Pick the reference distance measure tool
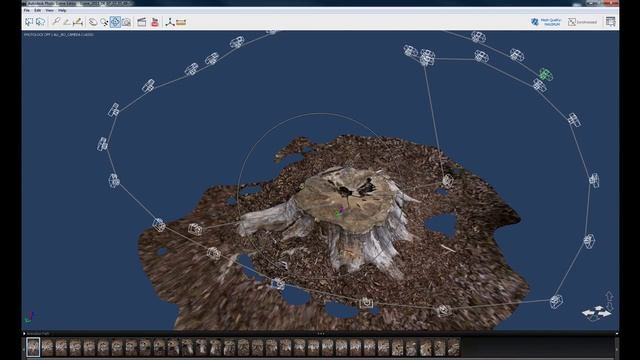Image resolution: width=640 pixels, height=360 pixels. (x=78, y=22)
